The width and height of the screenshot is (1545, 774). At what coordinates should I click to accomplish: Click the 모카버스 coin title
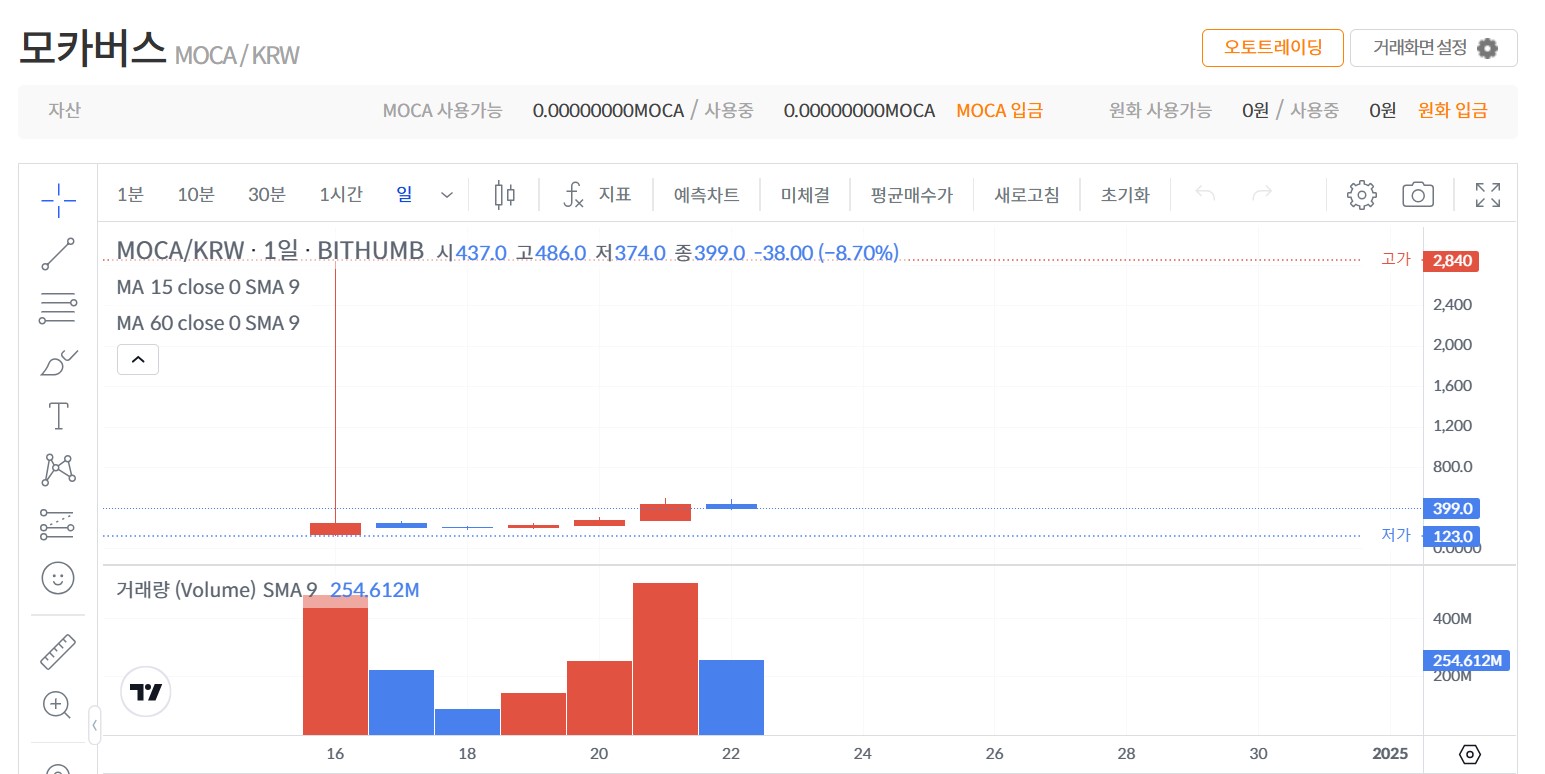(x=92, y=48)
